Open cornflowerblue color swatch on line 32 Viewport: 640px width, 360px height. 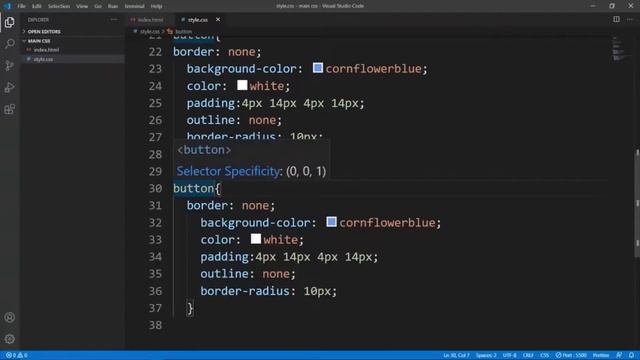(x=331, y=222)
